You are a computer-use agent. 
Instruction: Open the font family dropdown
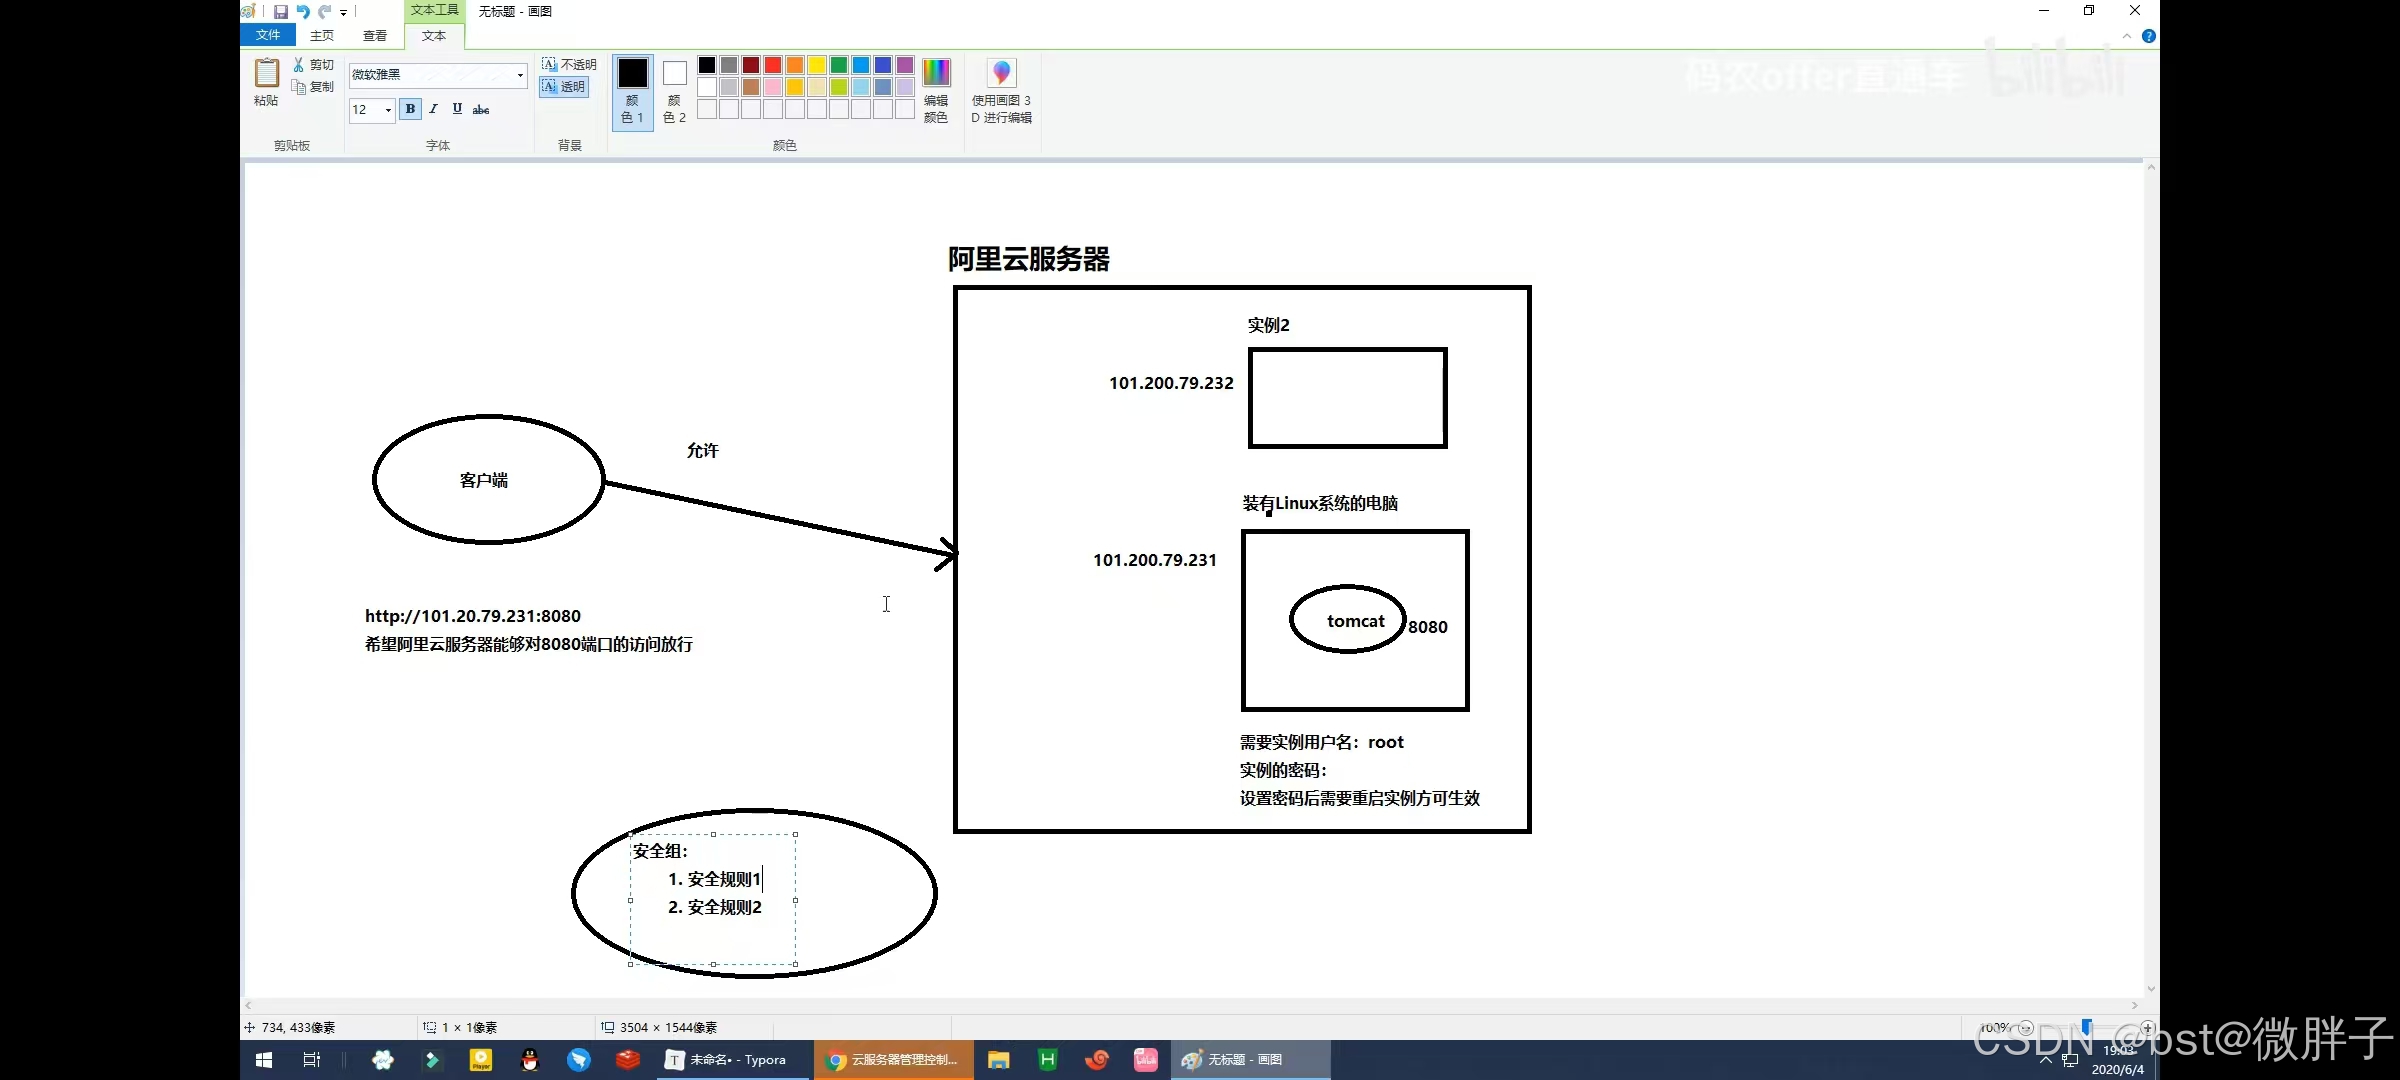point(520,75)
